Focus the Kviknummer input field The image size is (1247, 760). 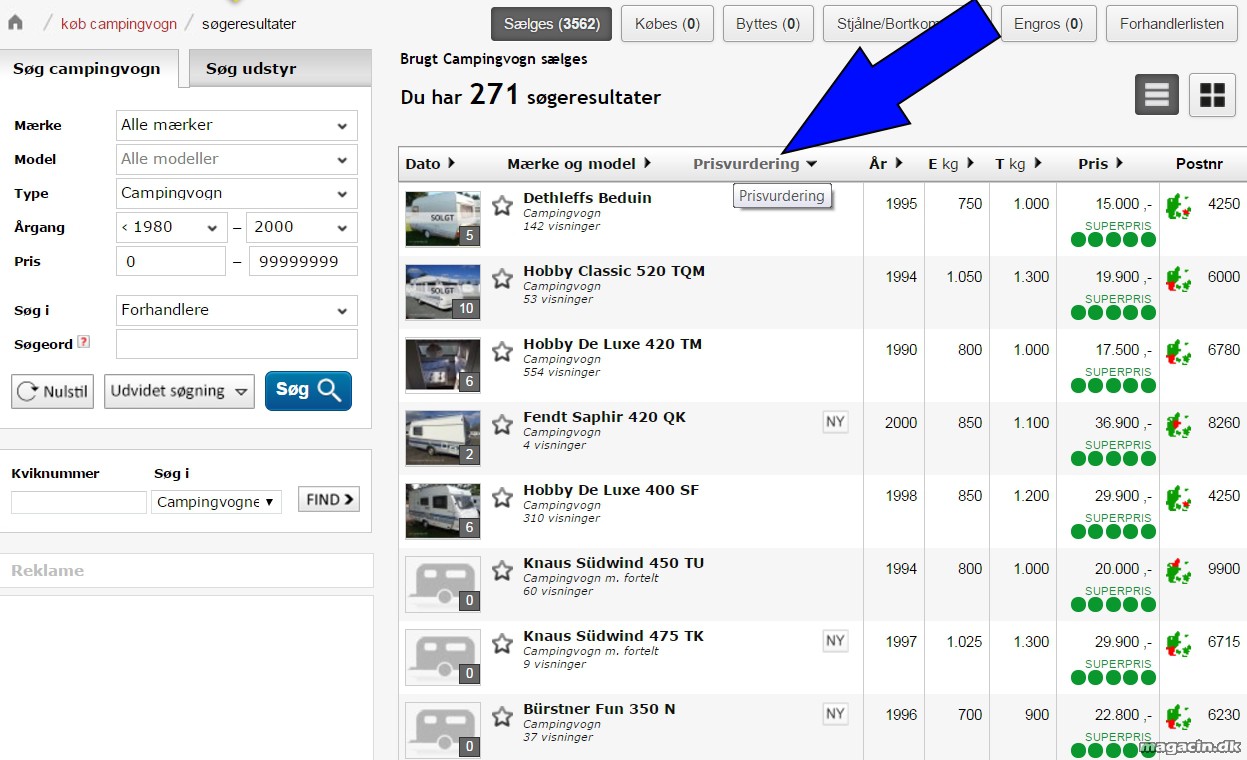click(x=79, y=502)
